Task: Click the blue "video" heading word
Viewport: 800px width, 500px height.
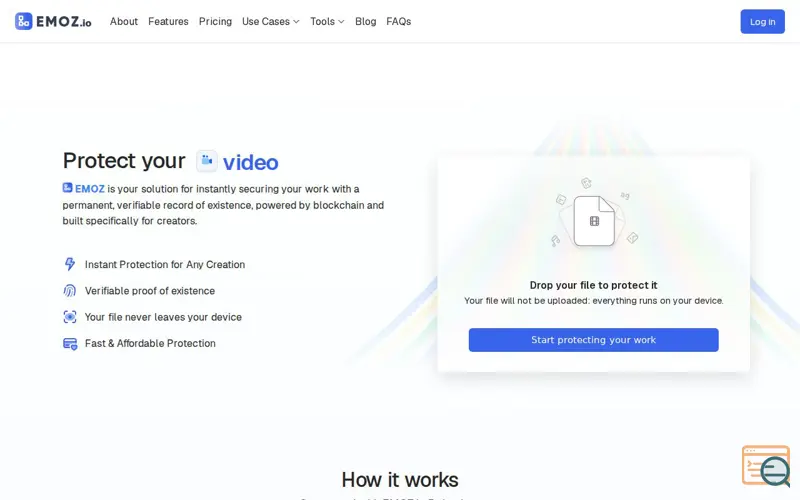Action: pyautogui.click(x=251, y=162)
